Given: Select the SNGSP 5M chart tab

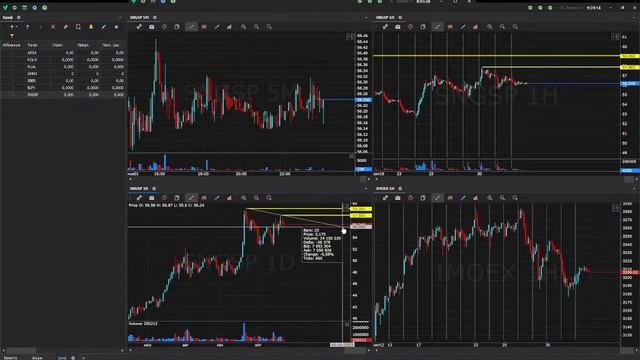Looking at the screenshot, I should click(139, 18).
